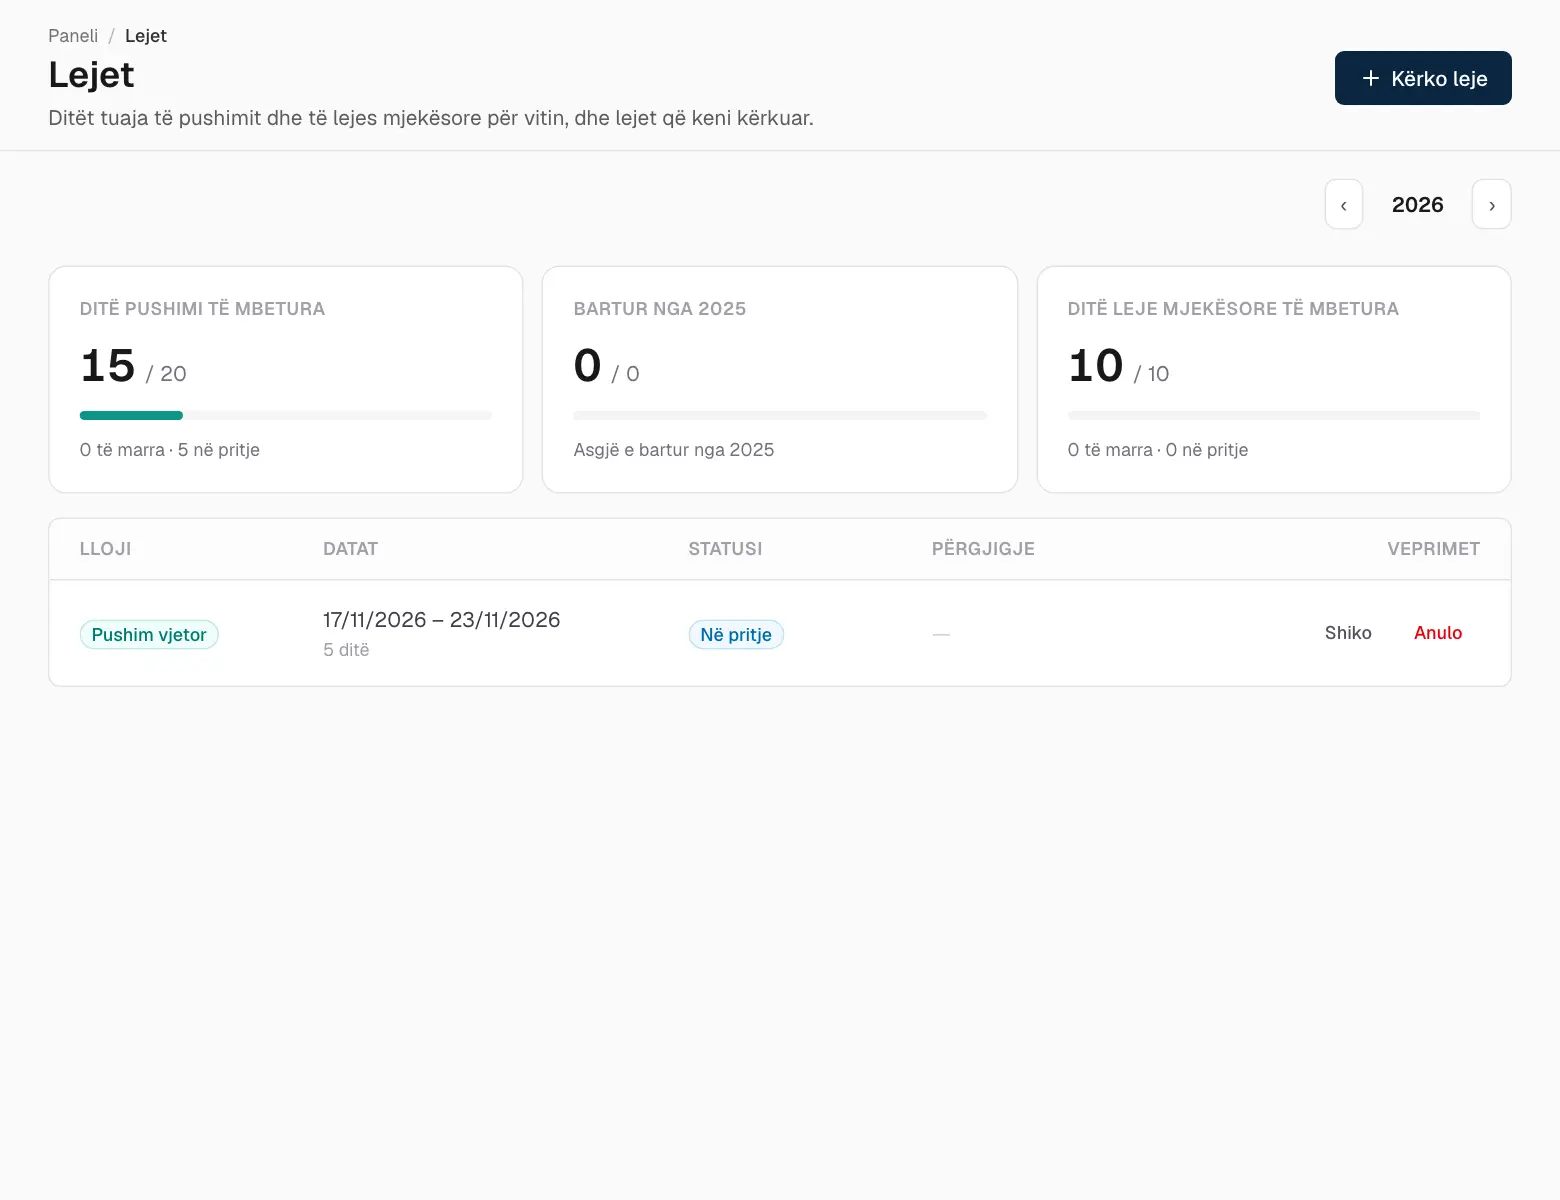Click the text 0 të marra · 5 në pritje
This screenshot has width=1560, height=1200.
[170, 450]
